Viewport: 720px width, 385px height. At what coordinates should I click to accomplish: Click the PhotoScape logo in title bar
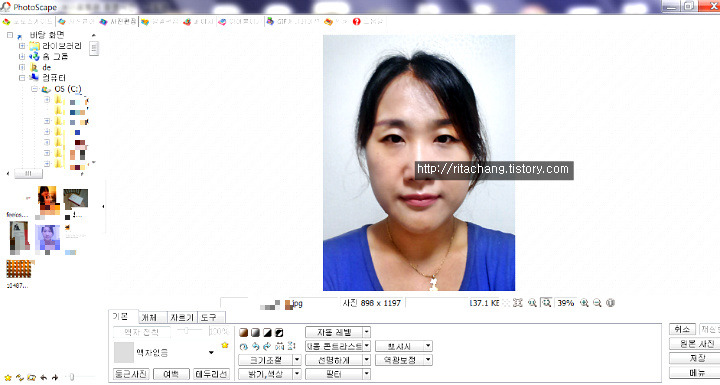click(6, 7)
